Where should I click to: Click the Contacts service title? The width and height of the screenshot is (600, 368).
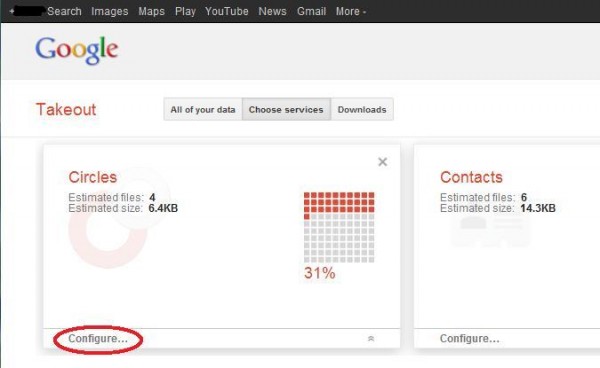click(471, 177)
